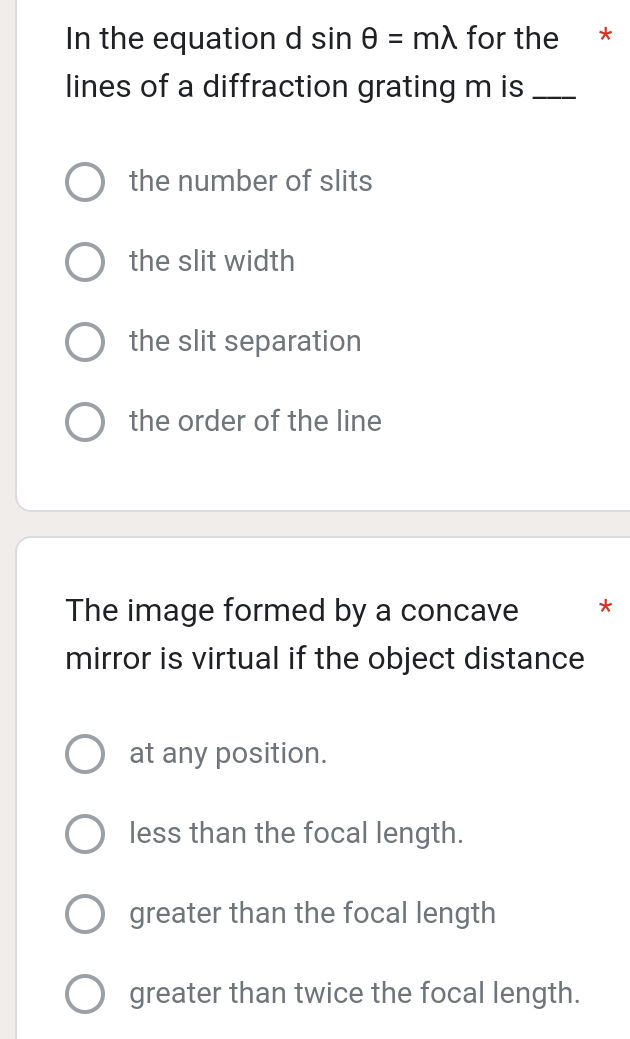Screen dimensions: 630x1039
Task: Click the red asterisk on the concave mirror question
Action: click(602, 607)
